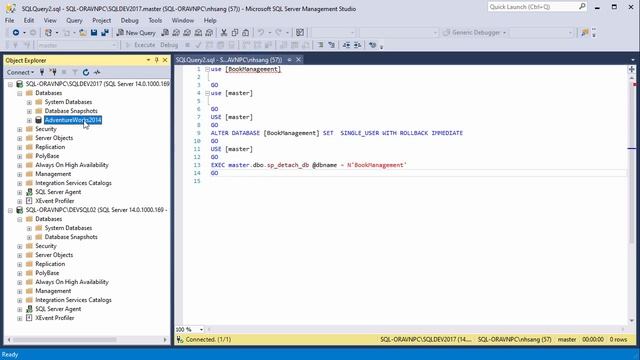Open Find in Files icon near Quick Launch
Screen dimensions: 640x360
pos(584,33)
